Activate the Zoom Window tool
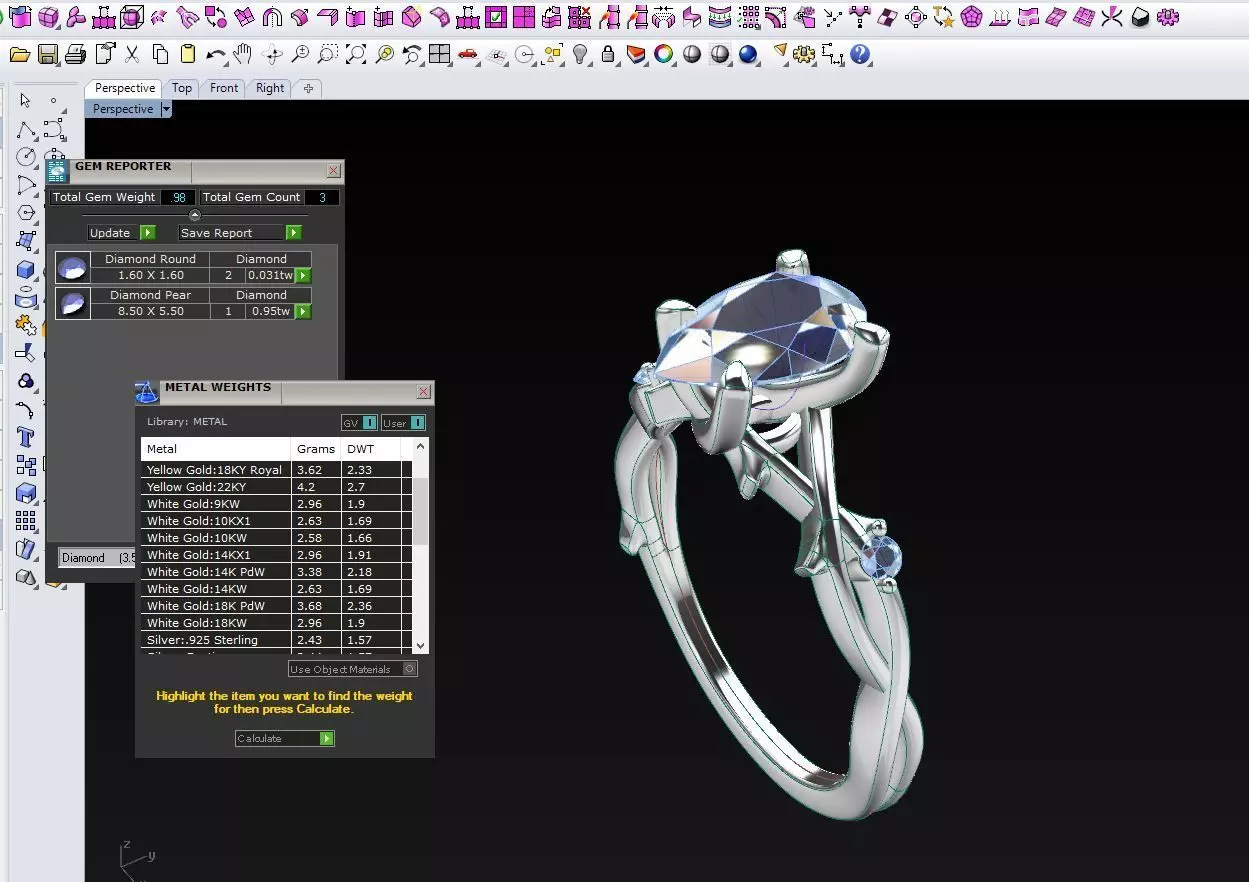The image size is (1249, 882). (327, 55)
